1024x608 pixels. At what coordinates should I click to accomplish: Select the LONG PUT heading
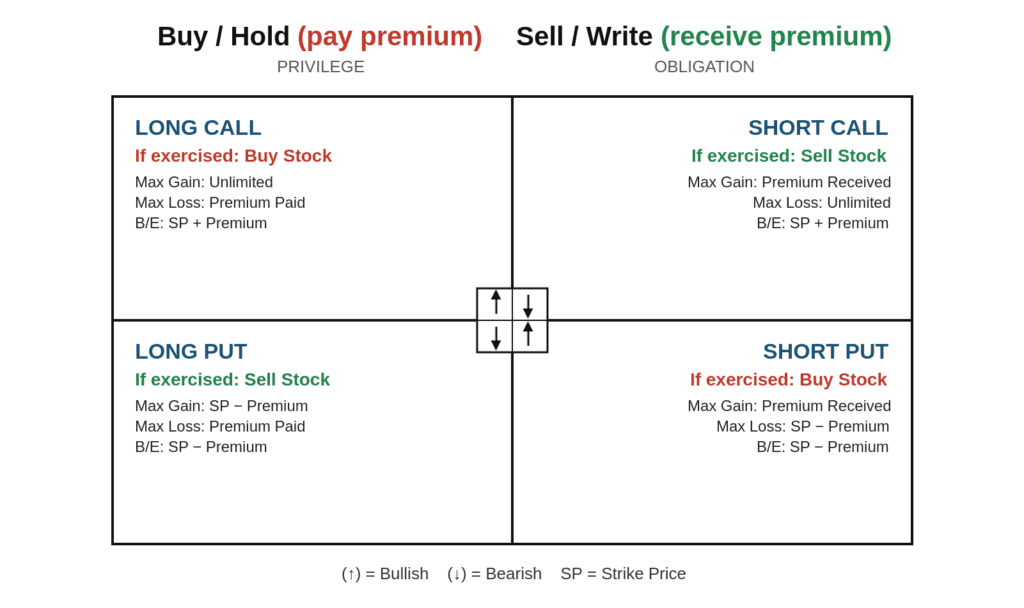(191, 351)
